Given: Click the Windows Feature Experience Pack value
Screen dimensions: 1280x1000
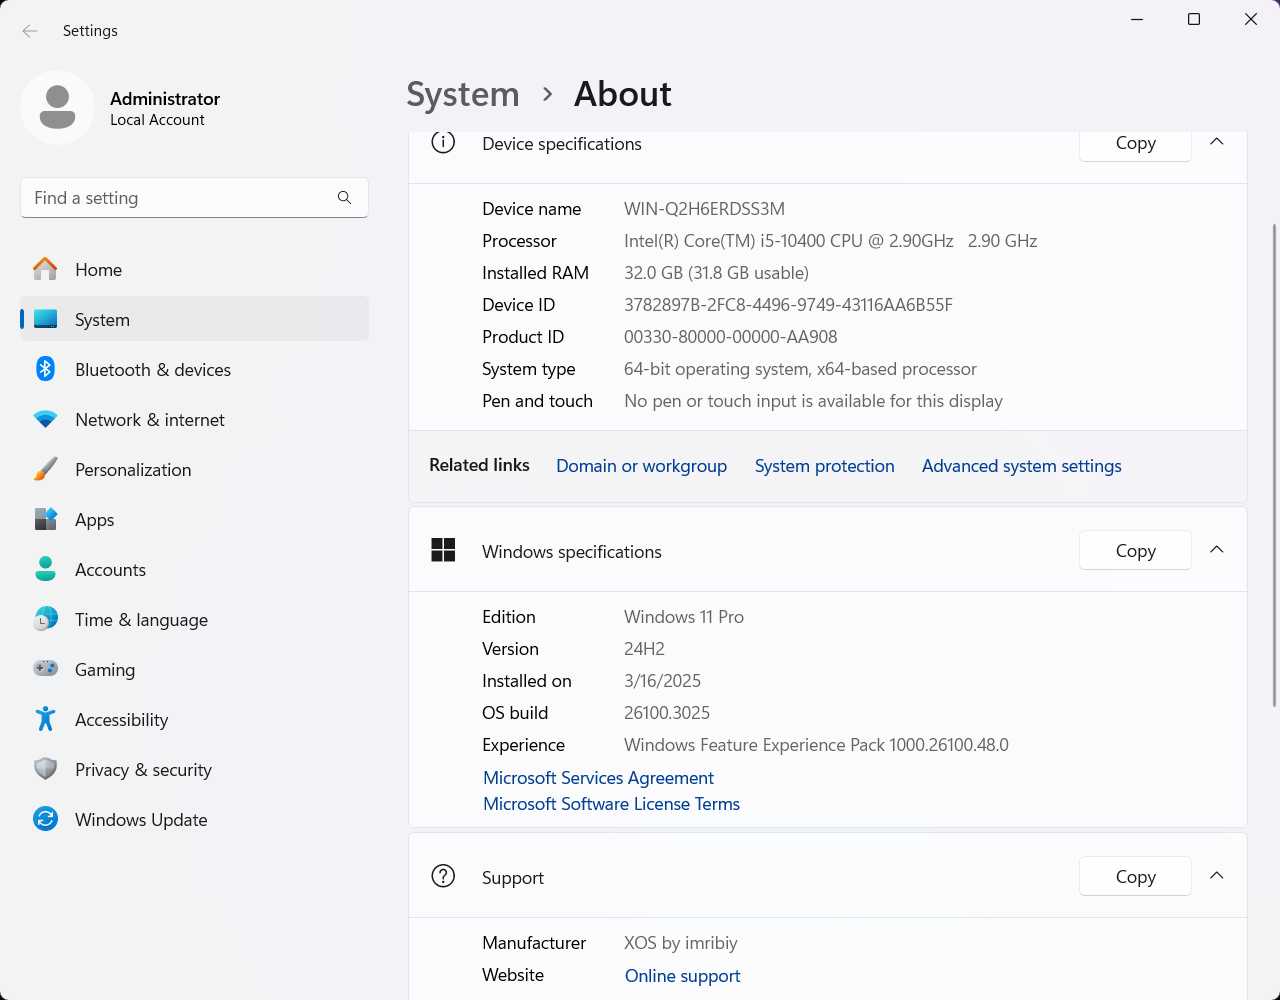Looking at the screenshot, I should coord(816,745).
